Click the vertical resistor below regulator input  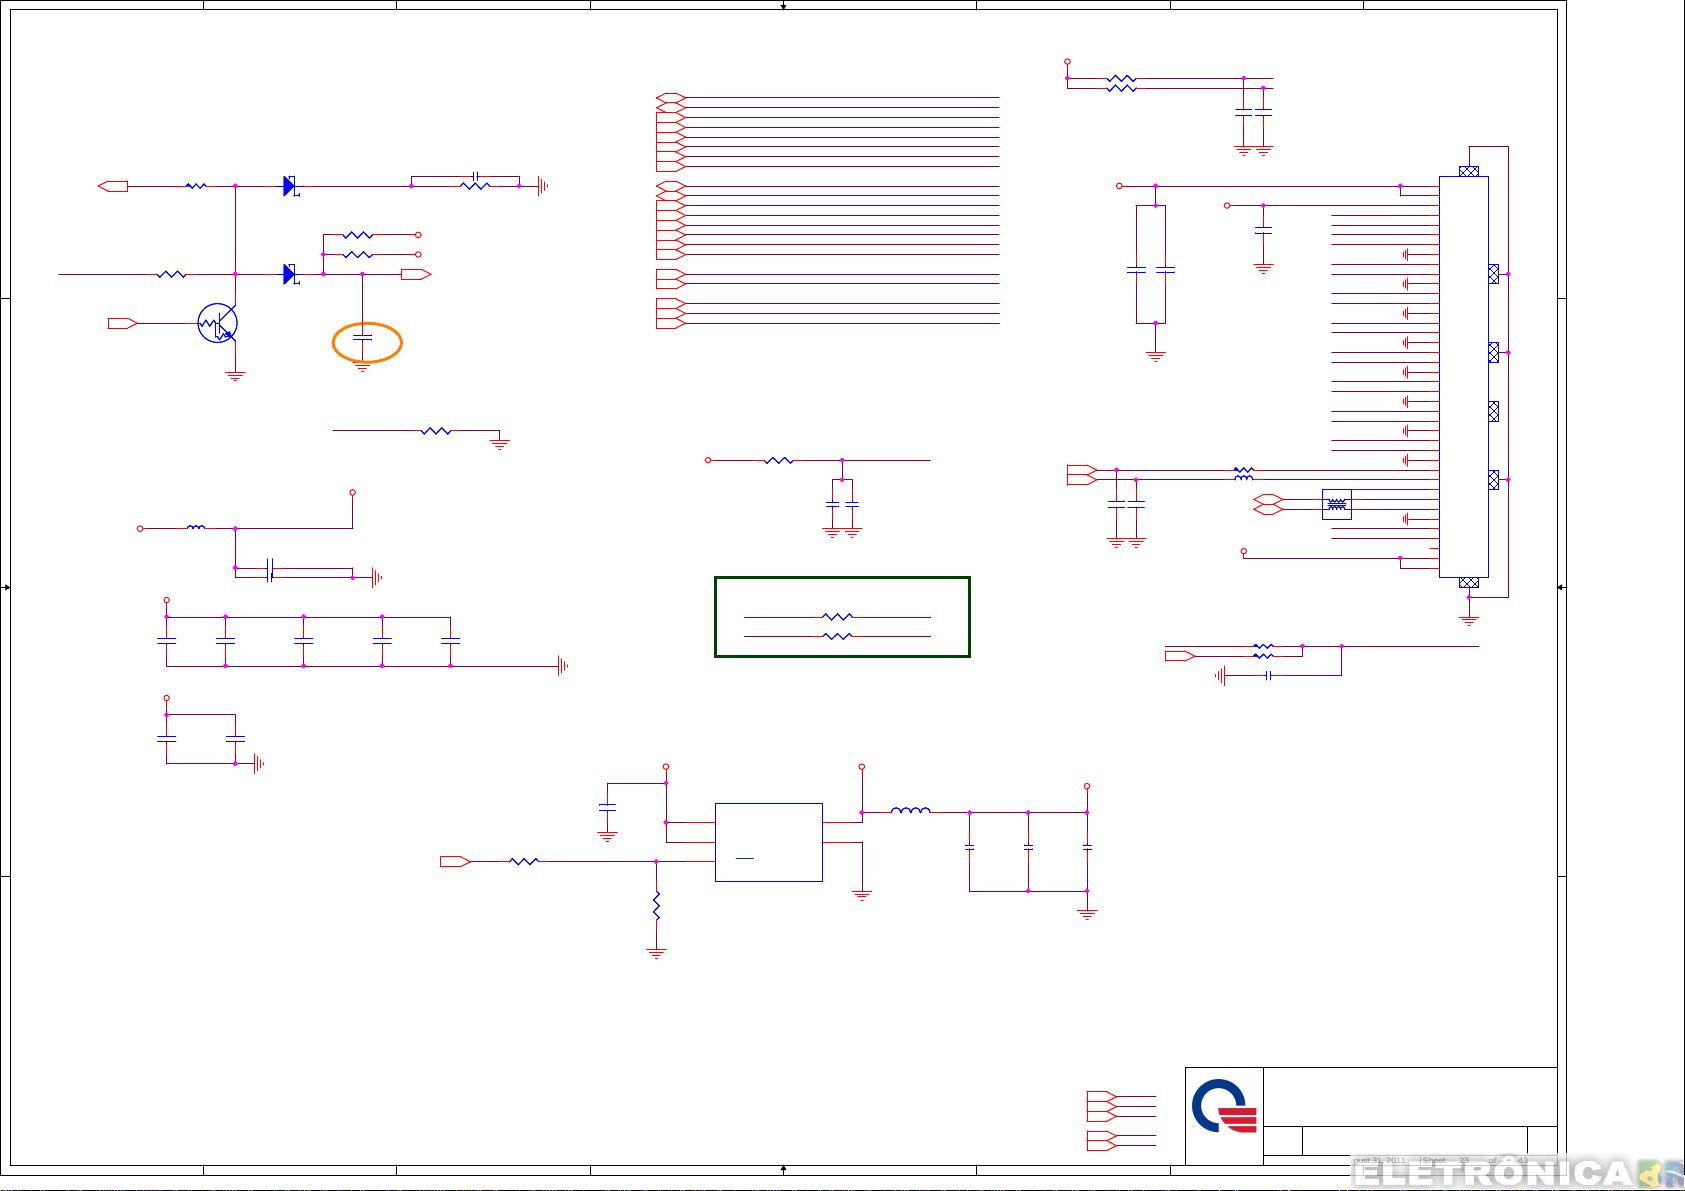point(656,906)
